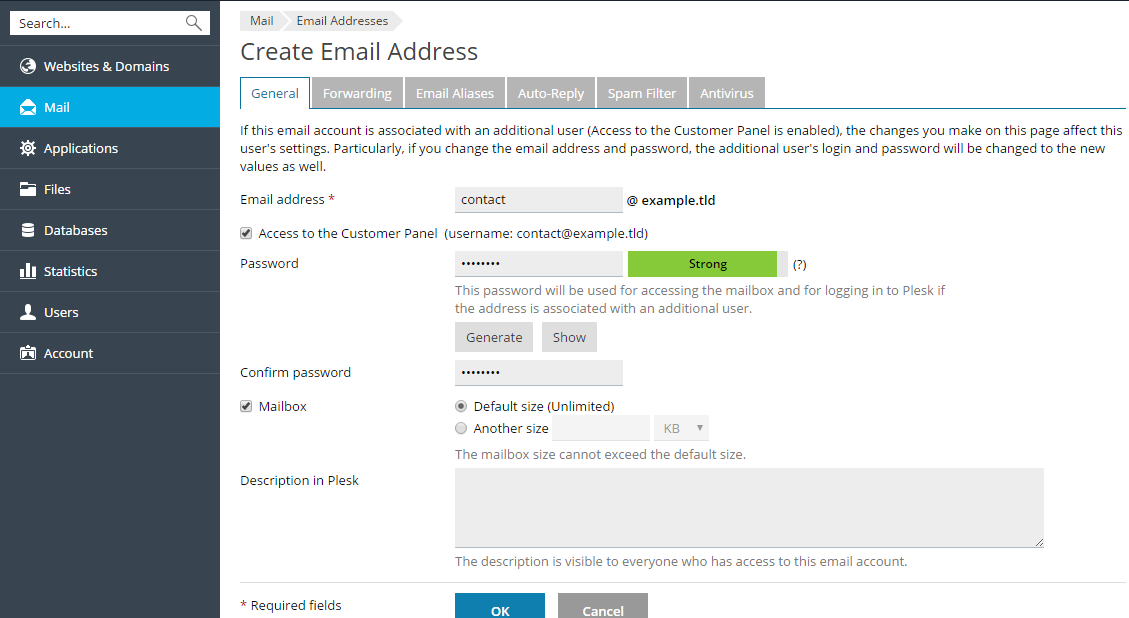This screenshot has height=618, width=1129.
Task: Click the search magnifier icon
Action: click(194, 23)
